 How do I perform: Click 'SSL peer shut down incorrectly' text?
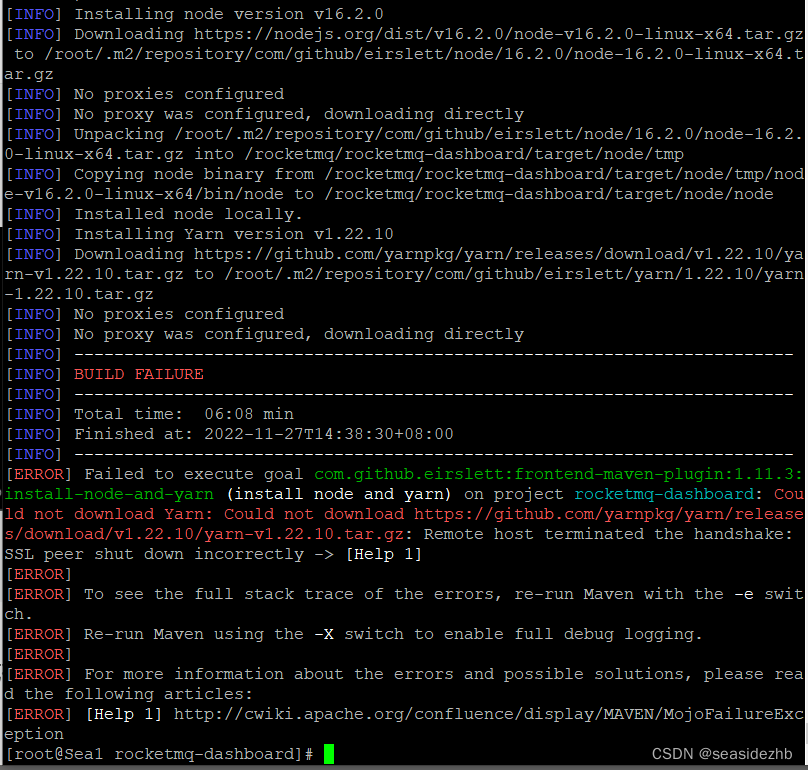point(154,554)
